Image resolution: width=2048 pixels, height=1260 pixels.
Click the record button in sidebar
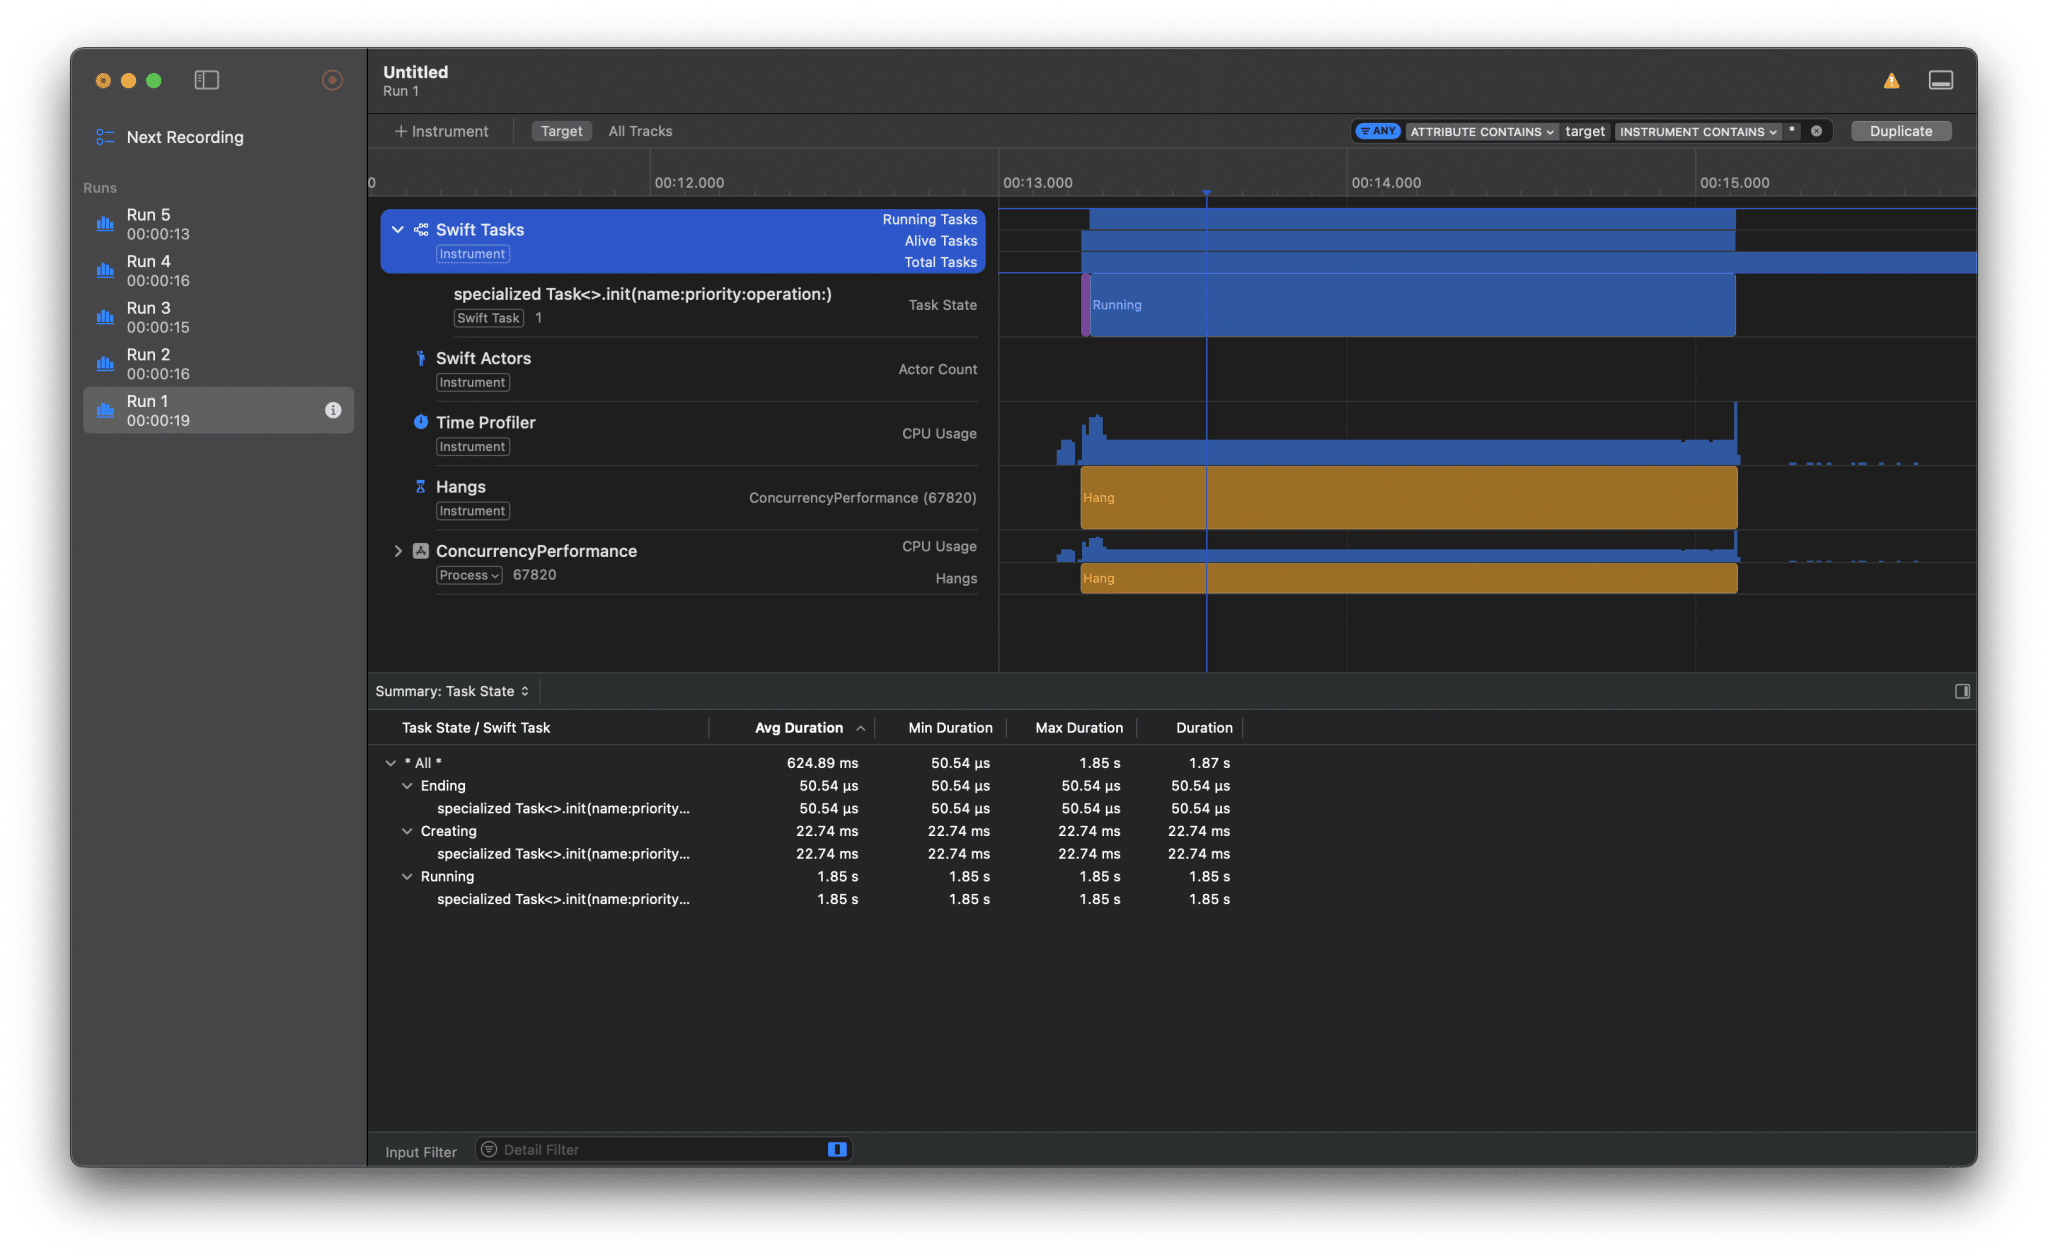pos(332,80)
